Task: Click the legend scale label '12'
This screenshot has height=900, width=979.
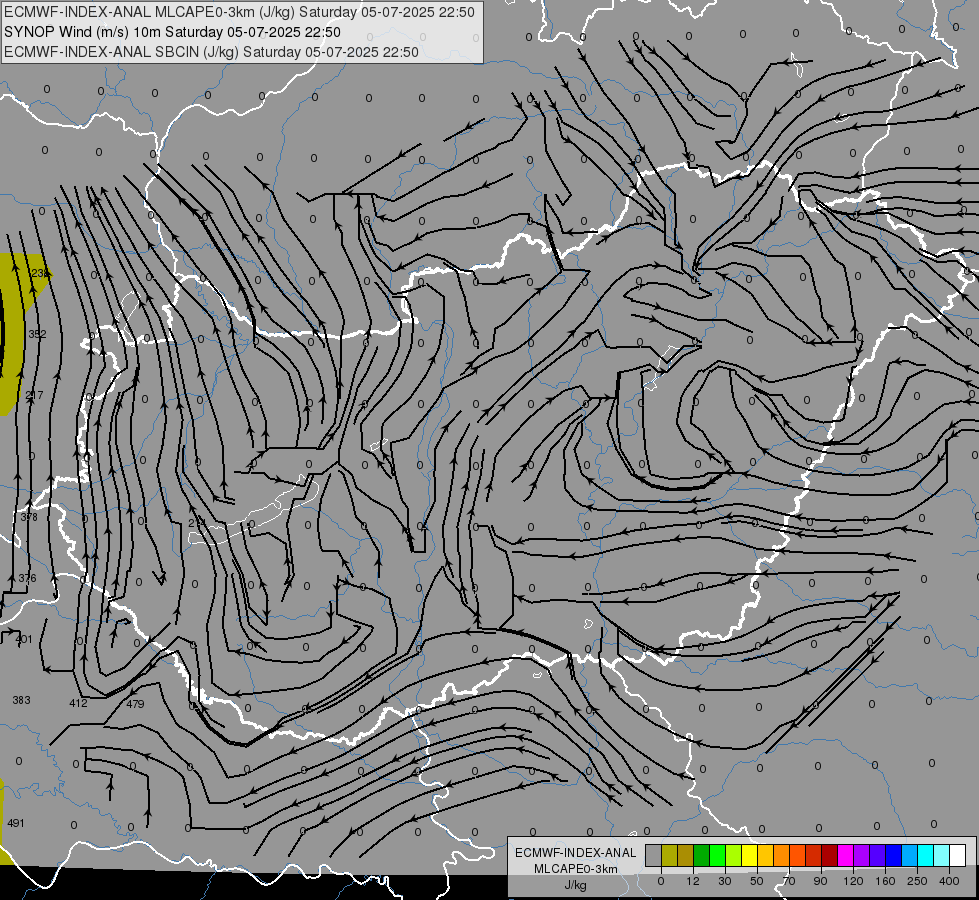Action: pyautogui.click(x=692, y=881)
